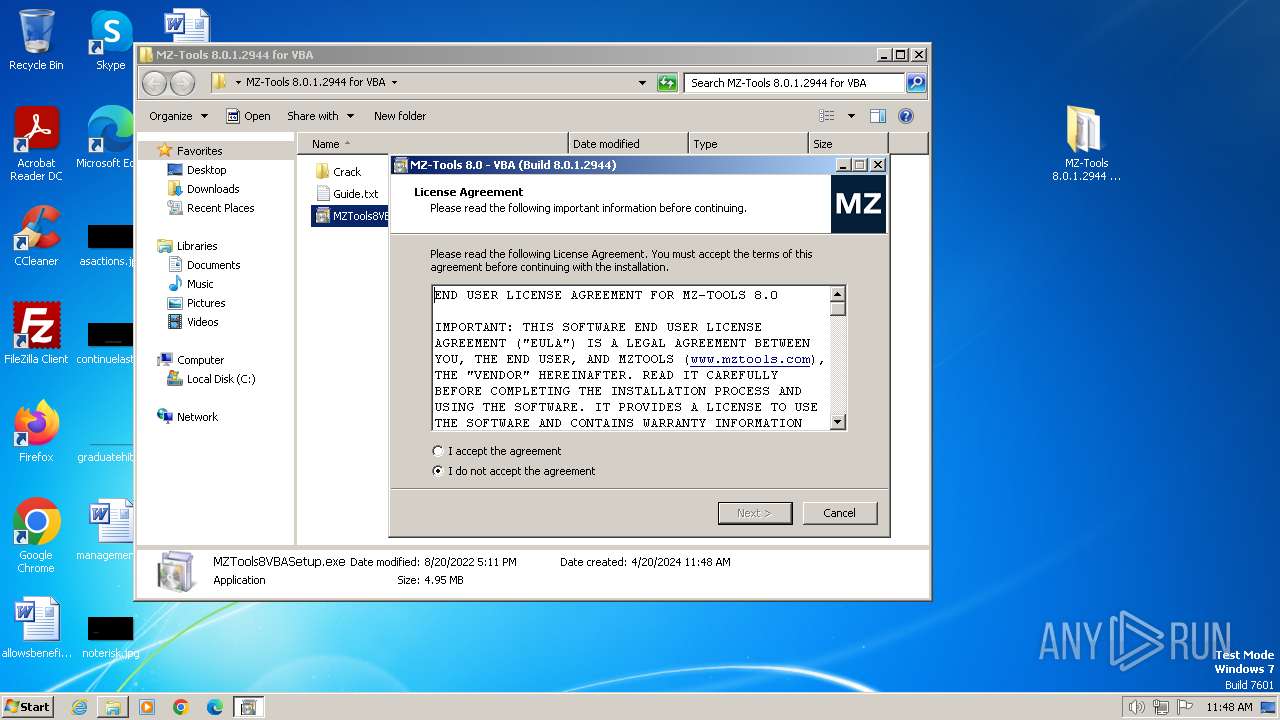Click the change view icon
Viewport: 1280px width, 720px height.
tap(827, 116)
